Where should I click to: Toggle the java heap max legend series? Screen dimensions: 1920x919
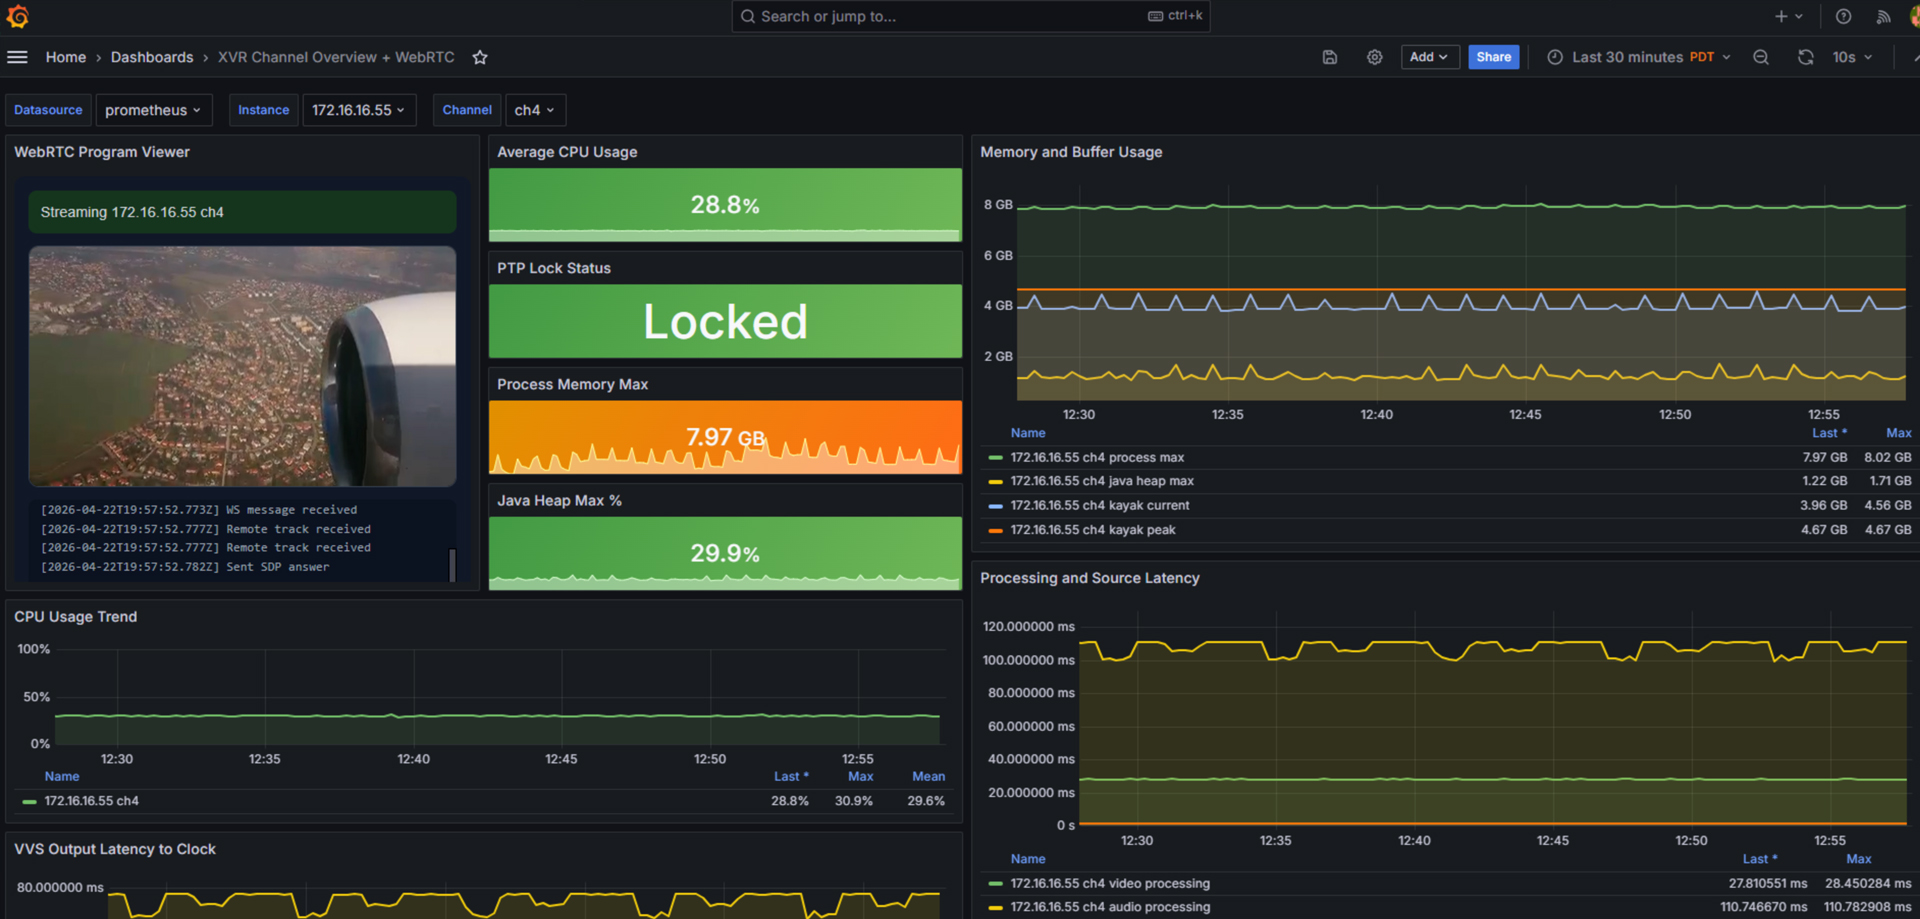point(1102,481)
